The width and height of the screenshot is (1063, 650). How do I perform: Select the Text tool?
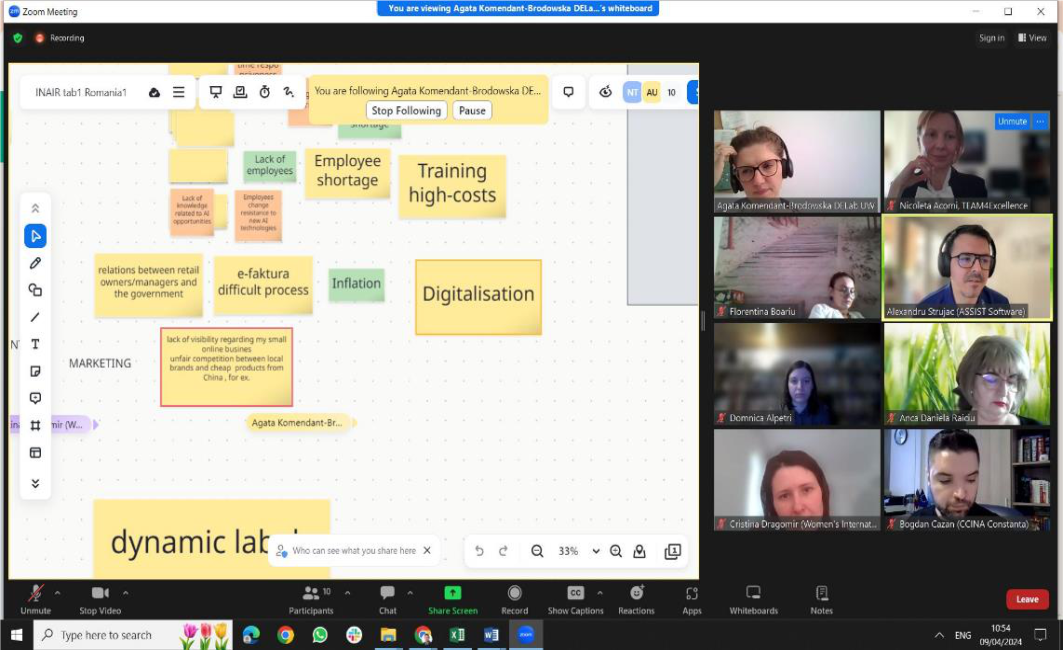(35, 344)
